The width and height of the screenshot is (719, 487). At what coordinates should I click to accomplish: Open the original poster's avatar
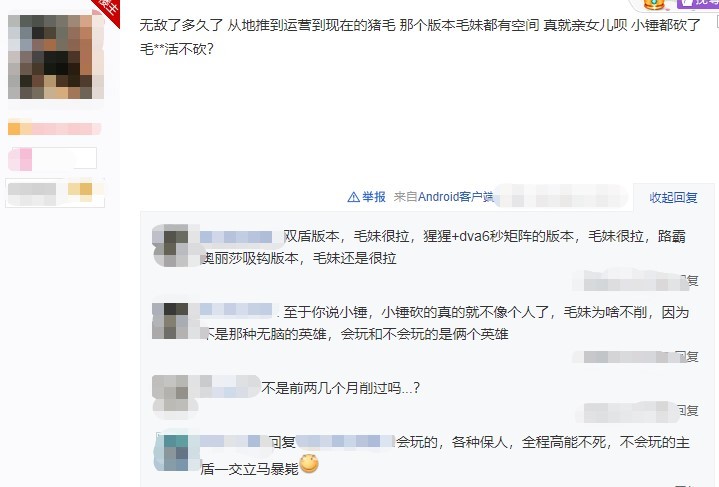[56, 57]
